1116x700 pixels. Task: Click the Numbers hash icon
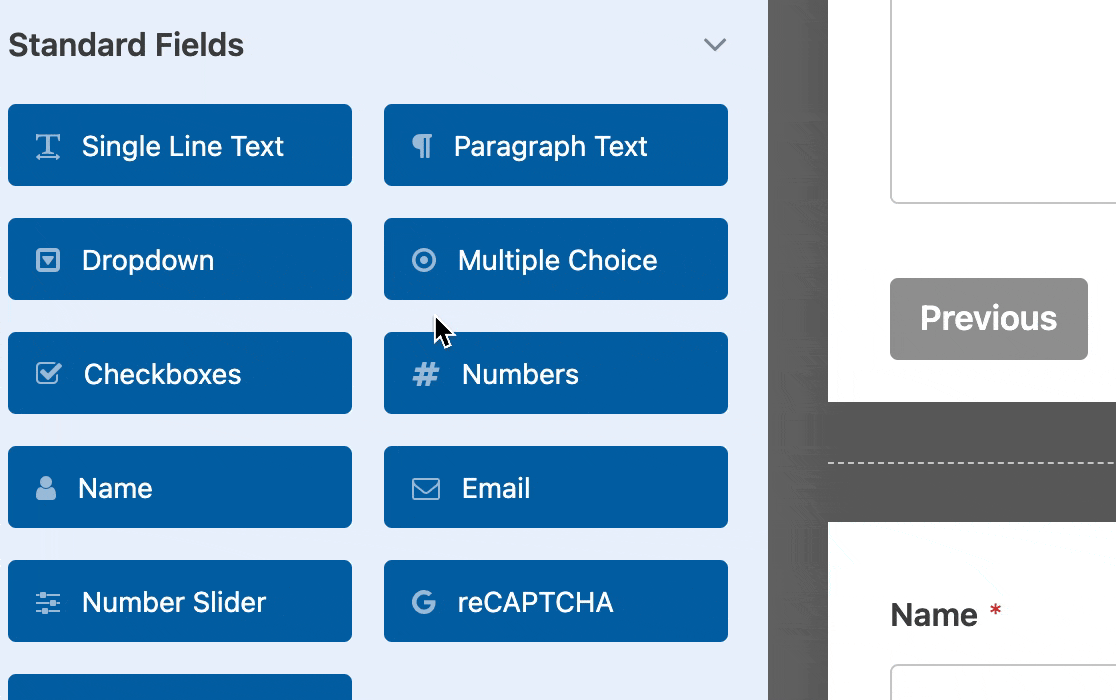[x=423, y=373]
